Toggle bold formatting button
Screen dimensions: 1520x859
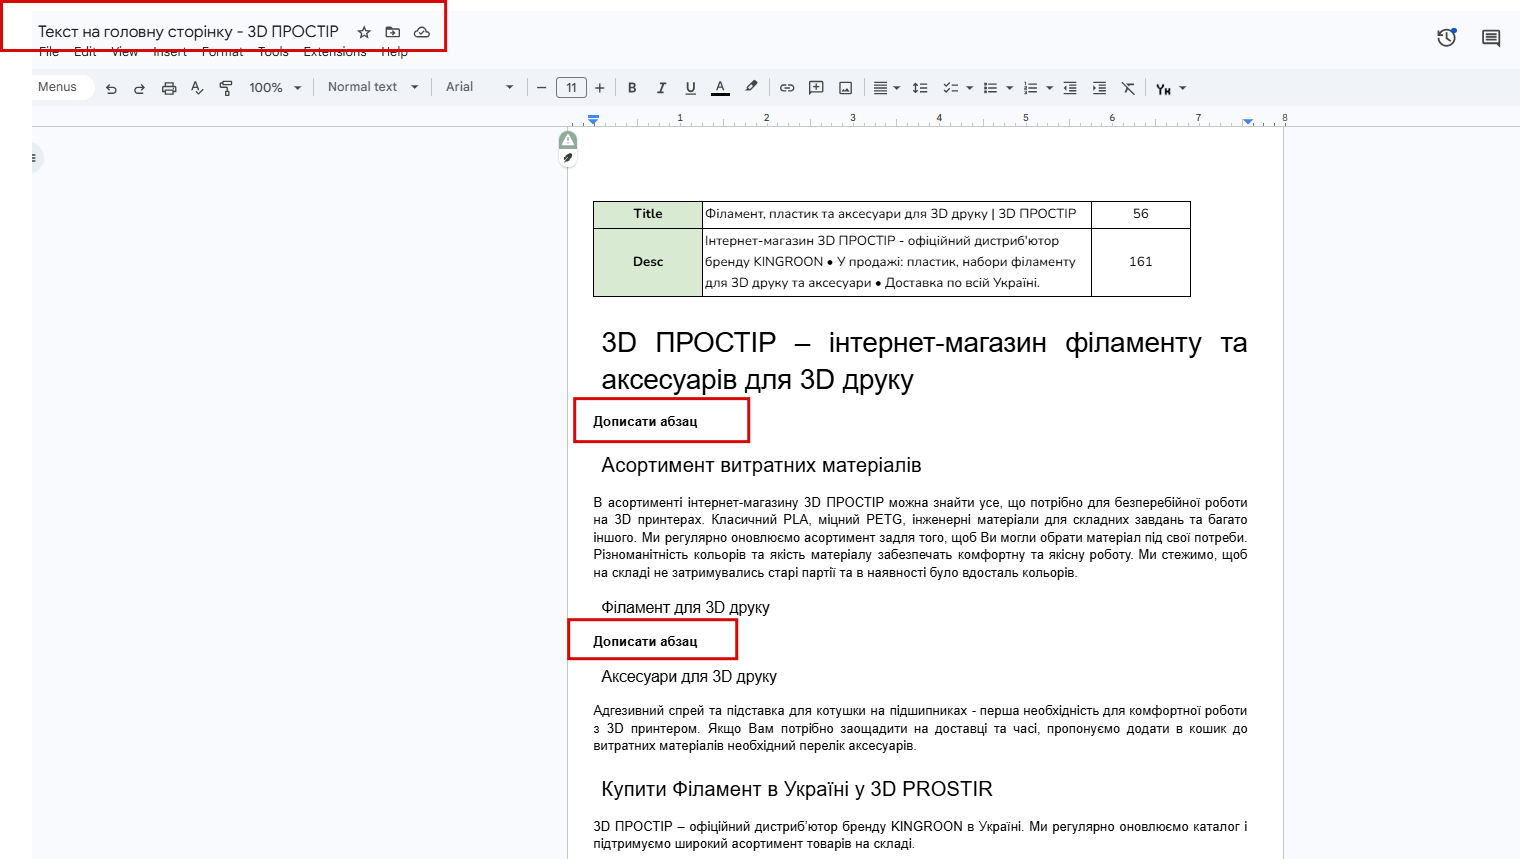(x=632, y=88)
